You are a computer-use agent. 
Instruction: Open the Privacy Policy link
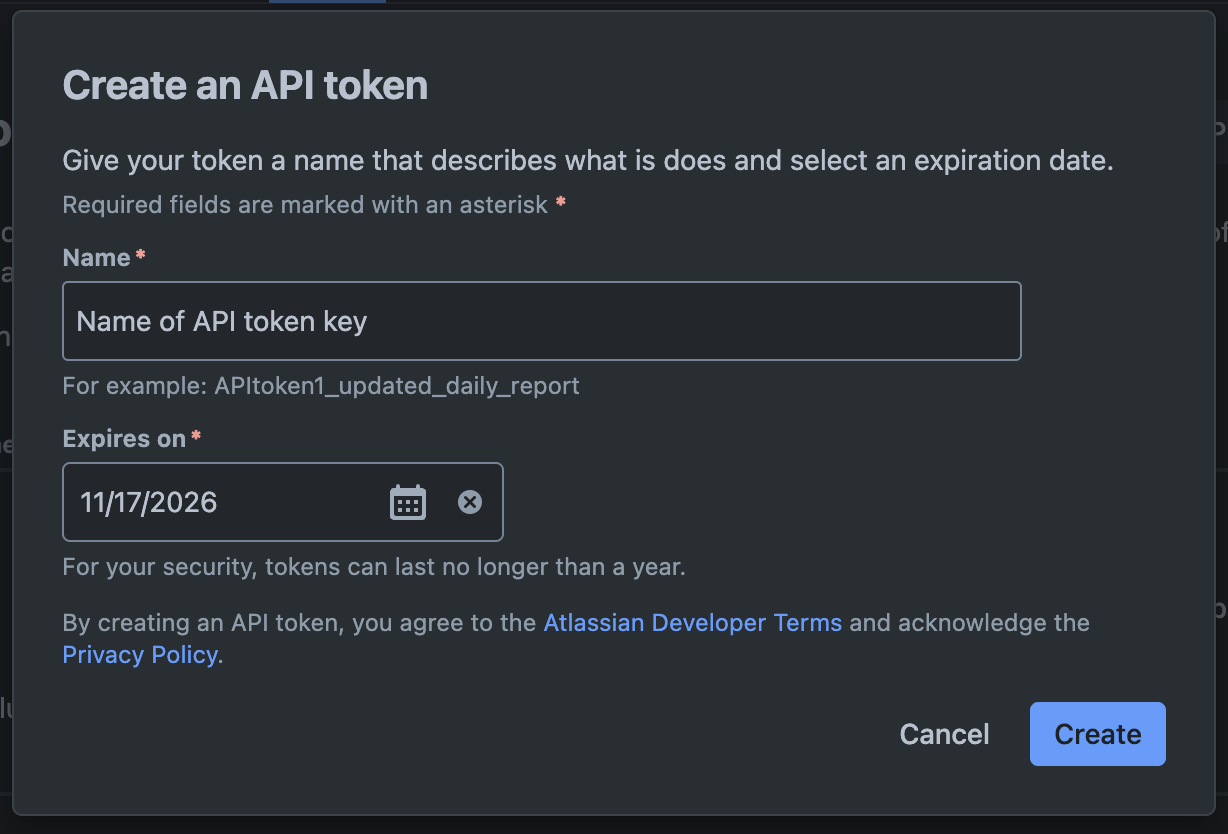click(139, 655)
